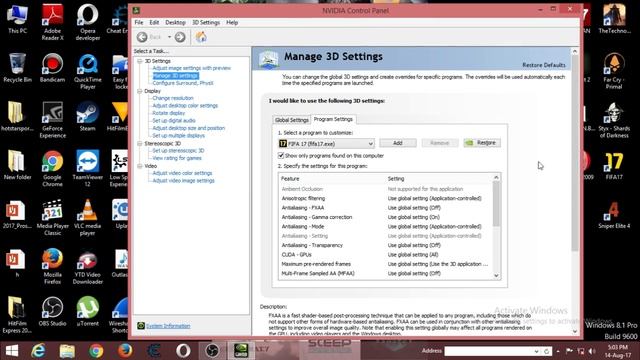Select Antialiasing - FXAA setting row
The height and width of the screenshot is (360, 640).
[386, 208]
